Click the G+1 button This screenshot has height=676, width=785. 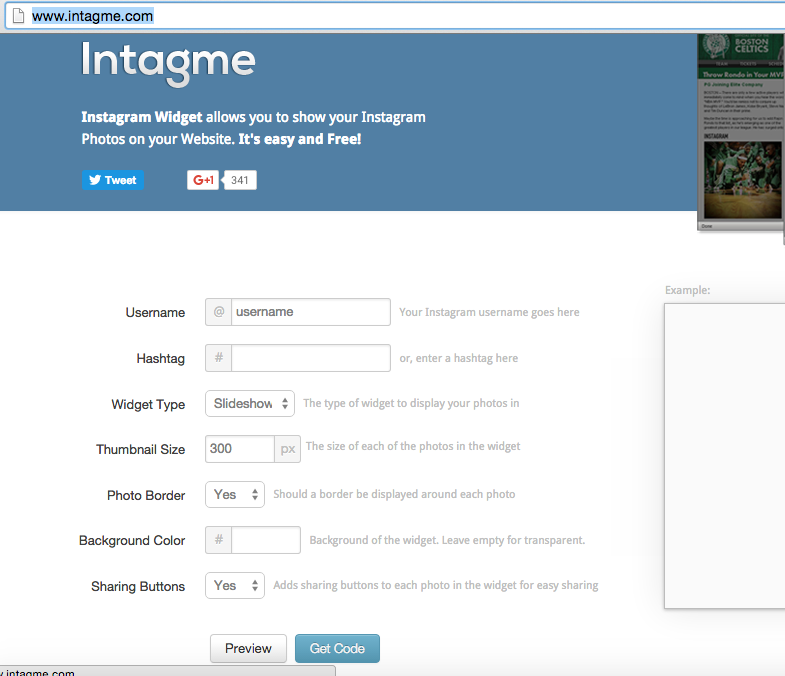203,180
